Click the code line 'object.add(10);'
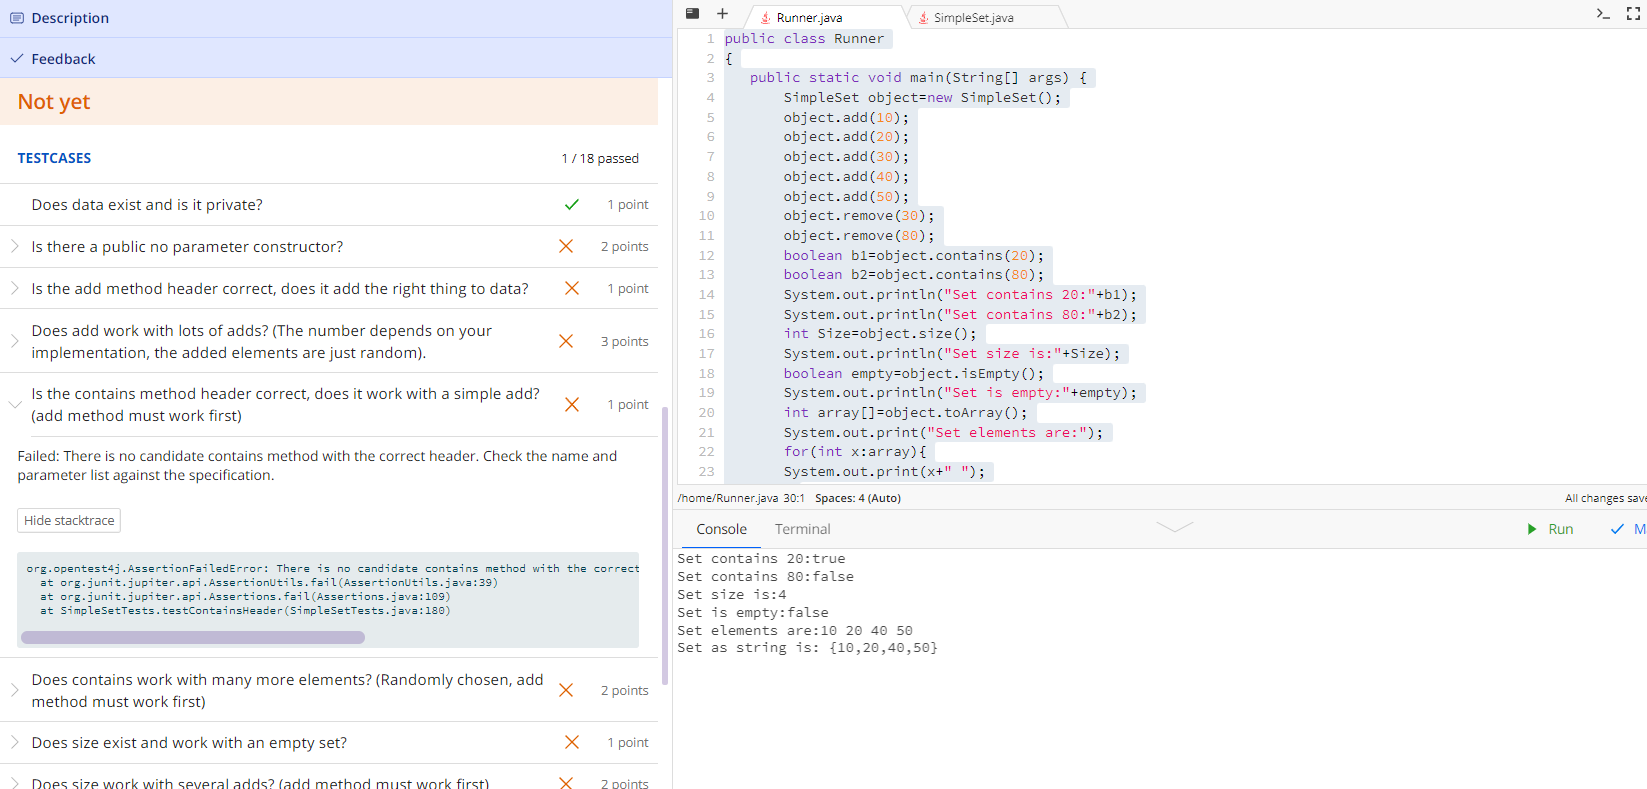 point(846,117)
